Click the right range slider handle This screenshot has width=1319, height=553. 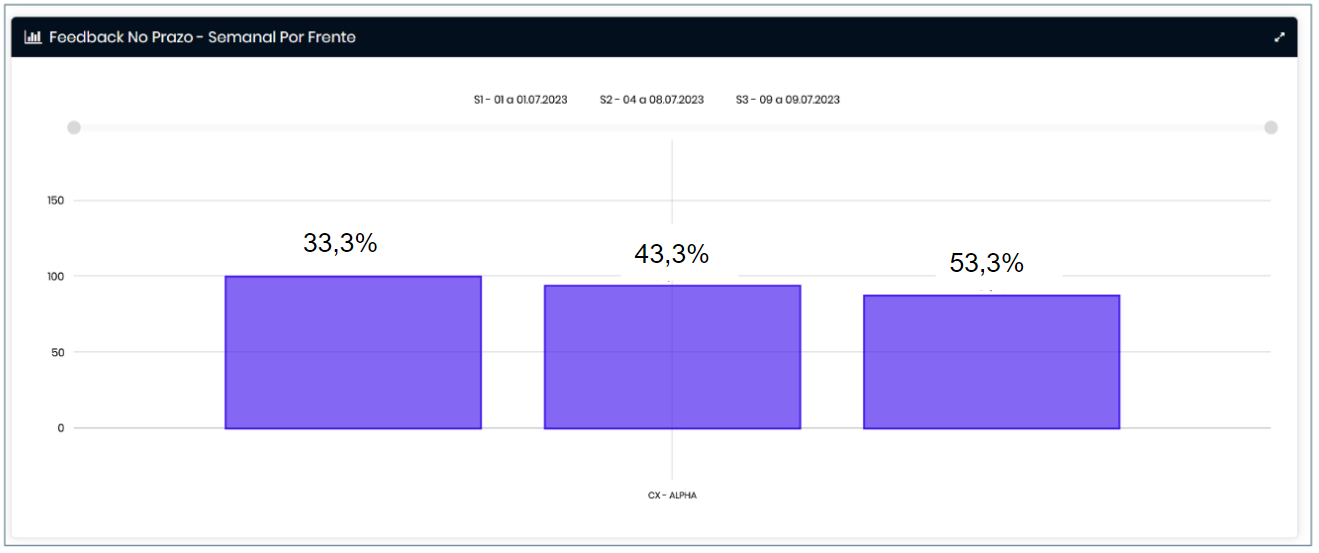(1271, 128)
